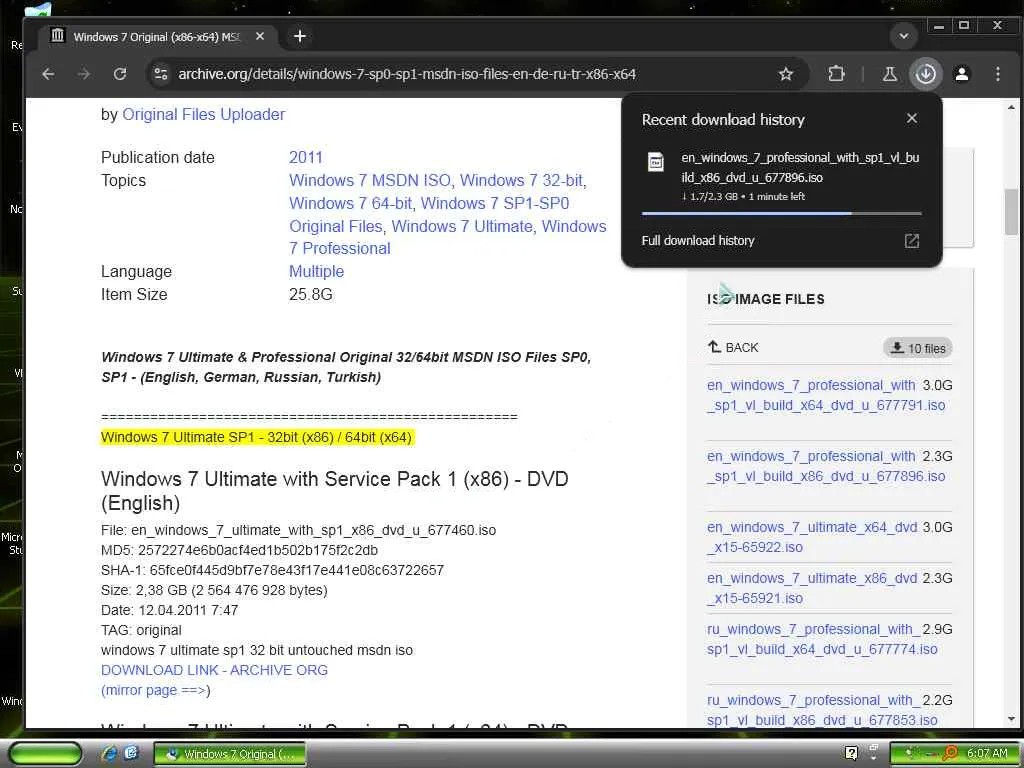Download en_windows_7_ultimate_x86 x15-65921 iso
Screen dimensions: 1024x768
tap(812, 588)
